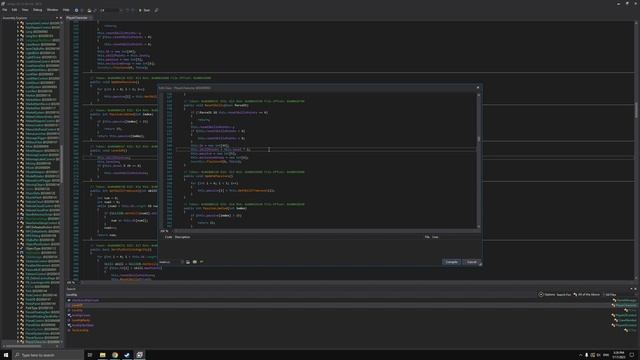Click the first icon beside dialog bottom-left dropdown
640x360 pixels.
point(188,262)
